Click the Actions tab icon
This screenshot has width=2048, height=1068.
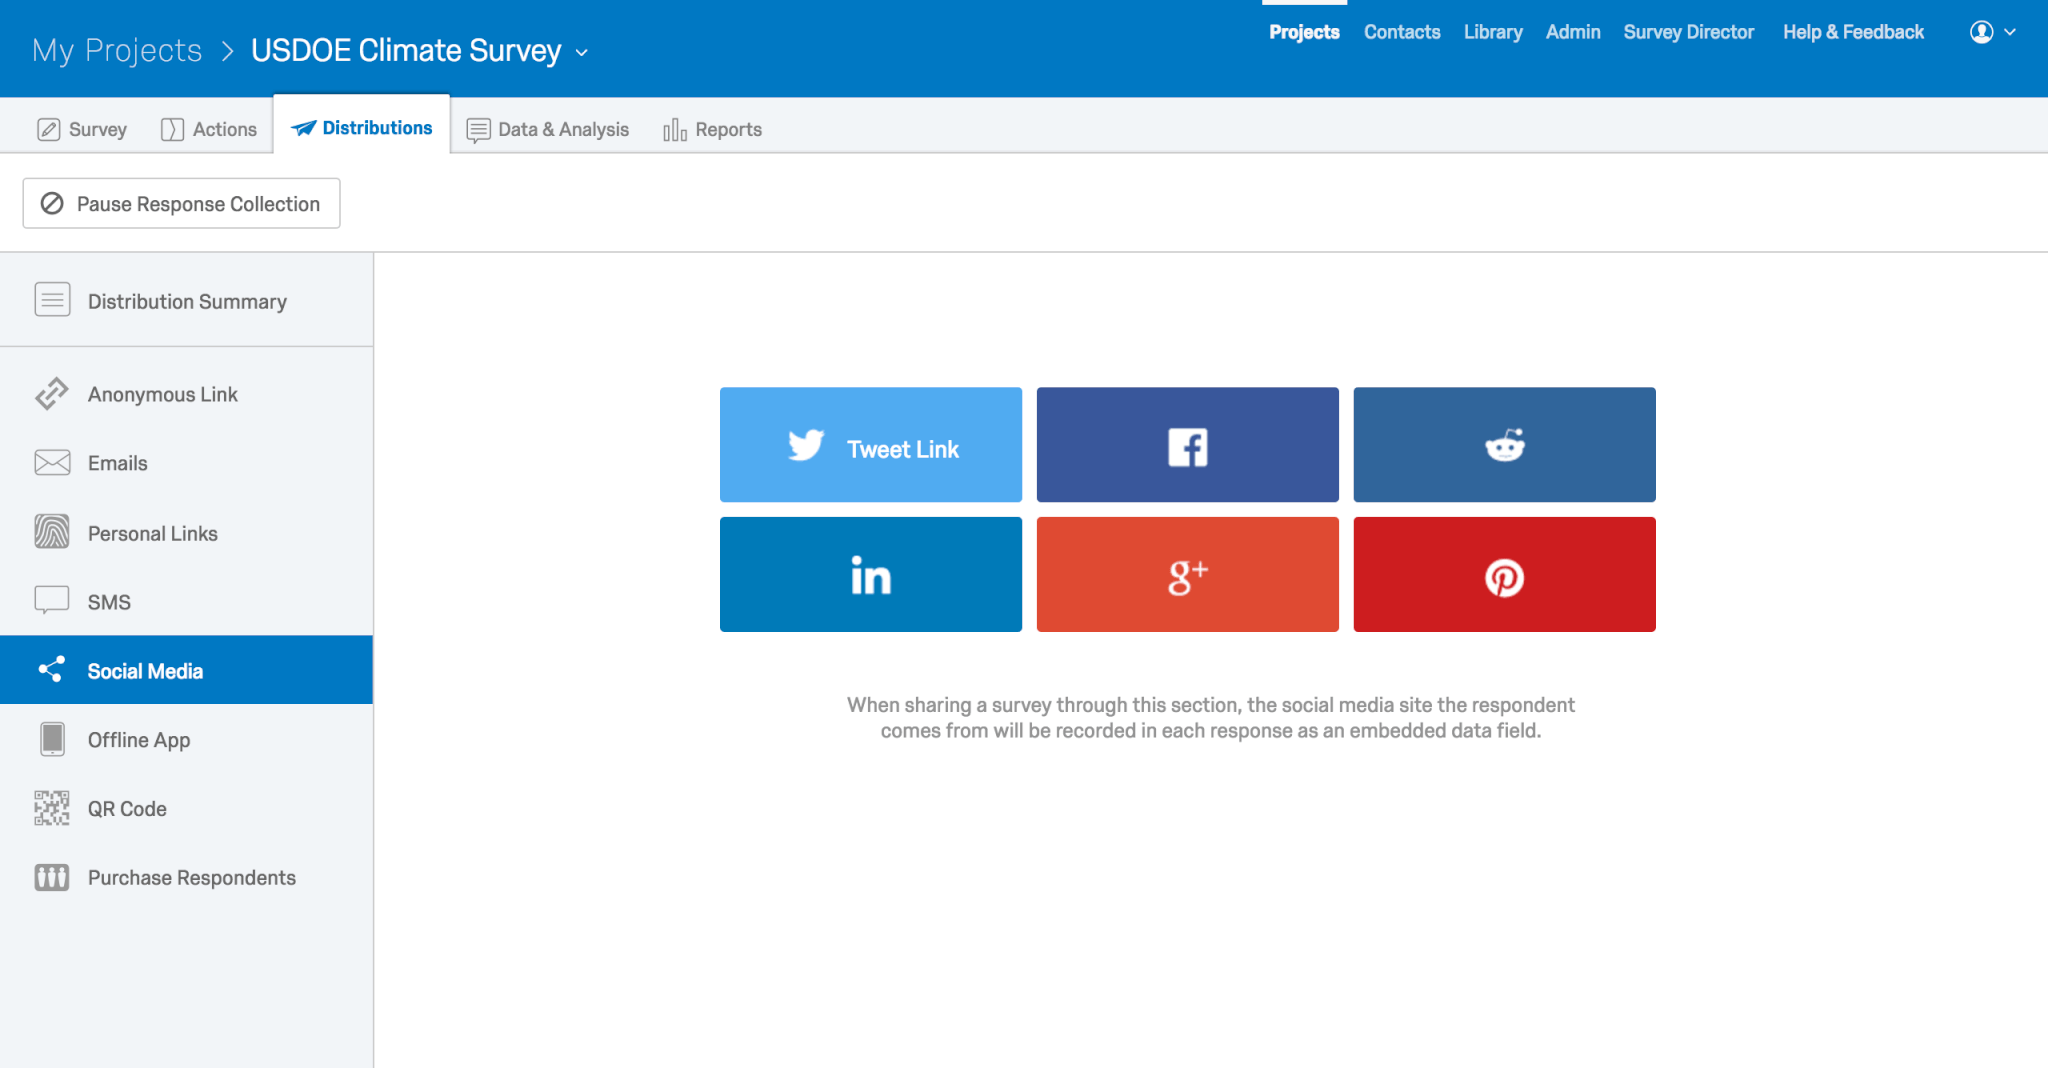pyautogui.click(x=172, y=129)
